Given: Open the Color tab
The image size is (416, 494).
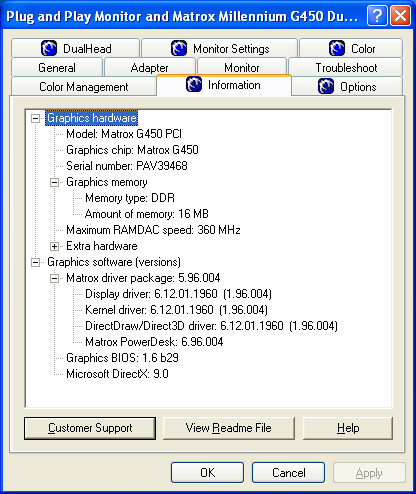Looking at the screenshot, I should [351, 48].
